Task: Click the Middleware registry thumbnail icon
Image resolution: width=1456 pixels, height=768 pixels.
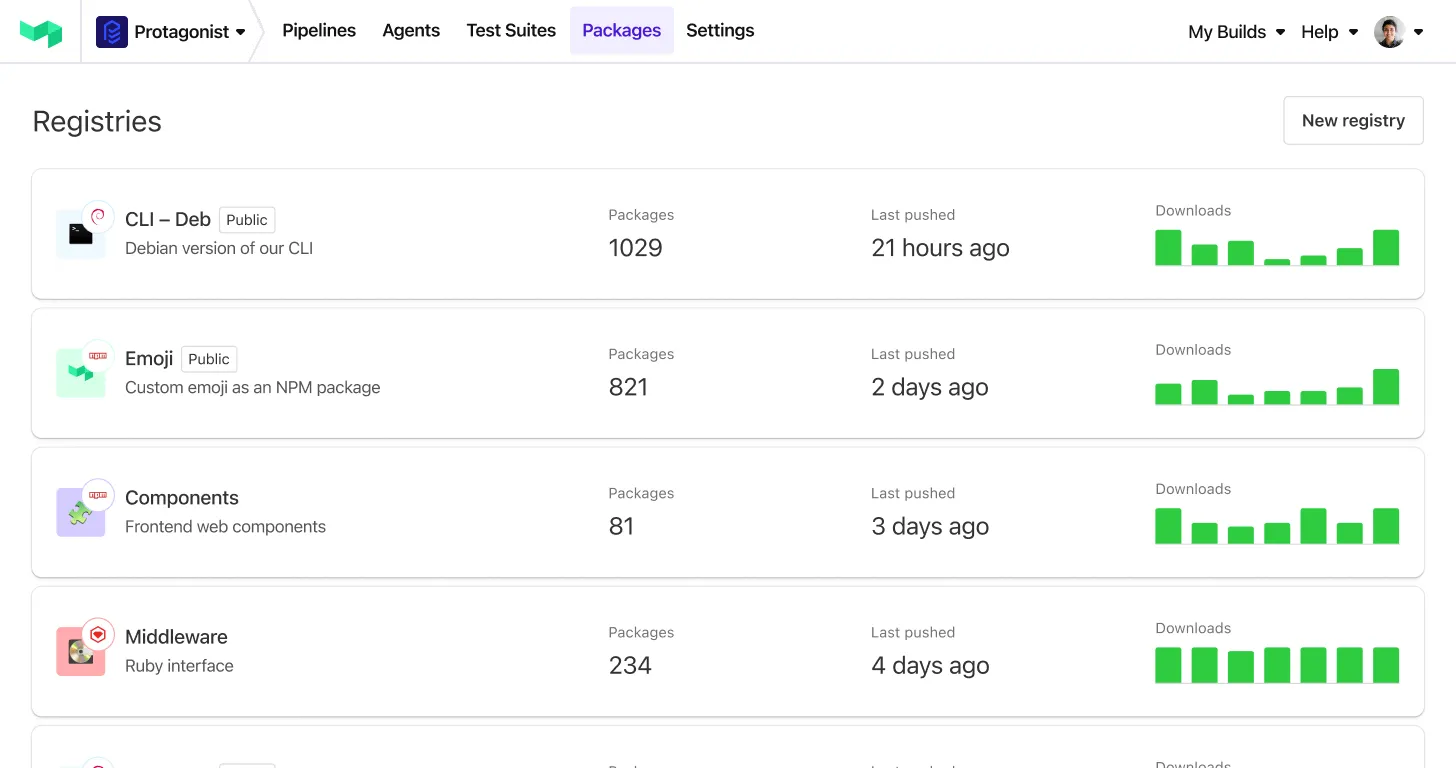Action: [81, 652]
